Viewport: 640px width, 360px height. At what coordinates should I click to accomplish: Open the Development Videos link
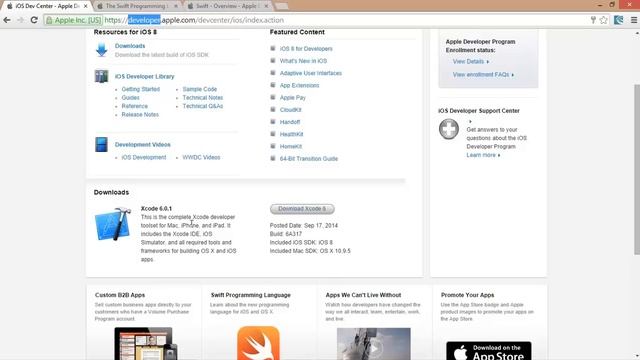(x=142, y=144)
